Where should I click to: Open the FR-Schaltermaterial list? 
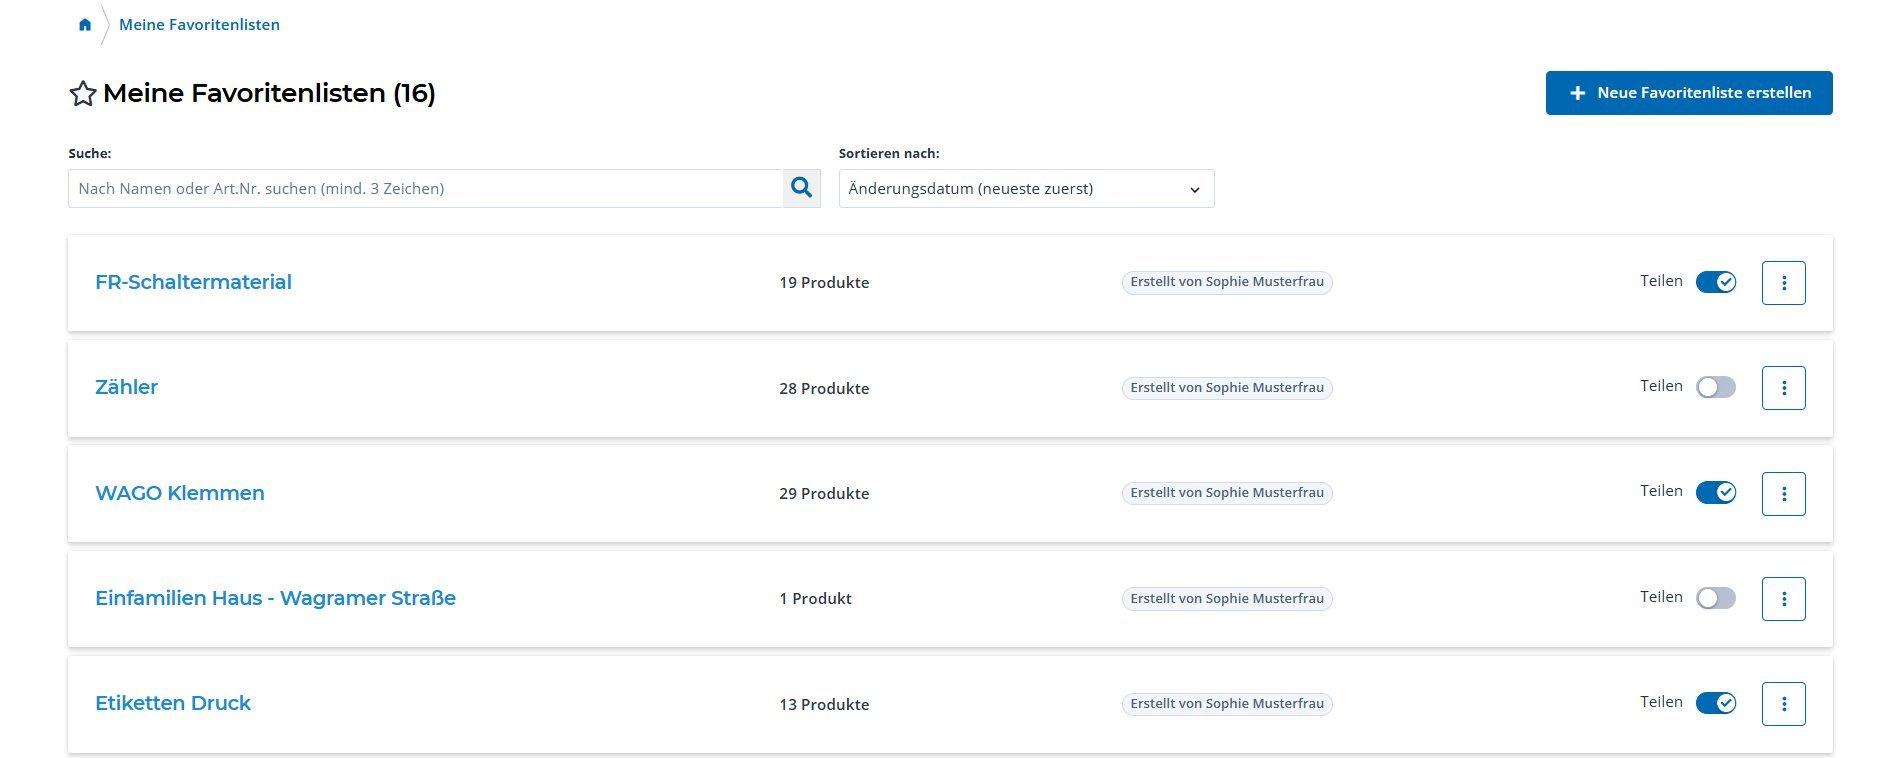click(193, 282)
